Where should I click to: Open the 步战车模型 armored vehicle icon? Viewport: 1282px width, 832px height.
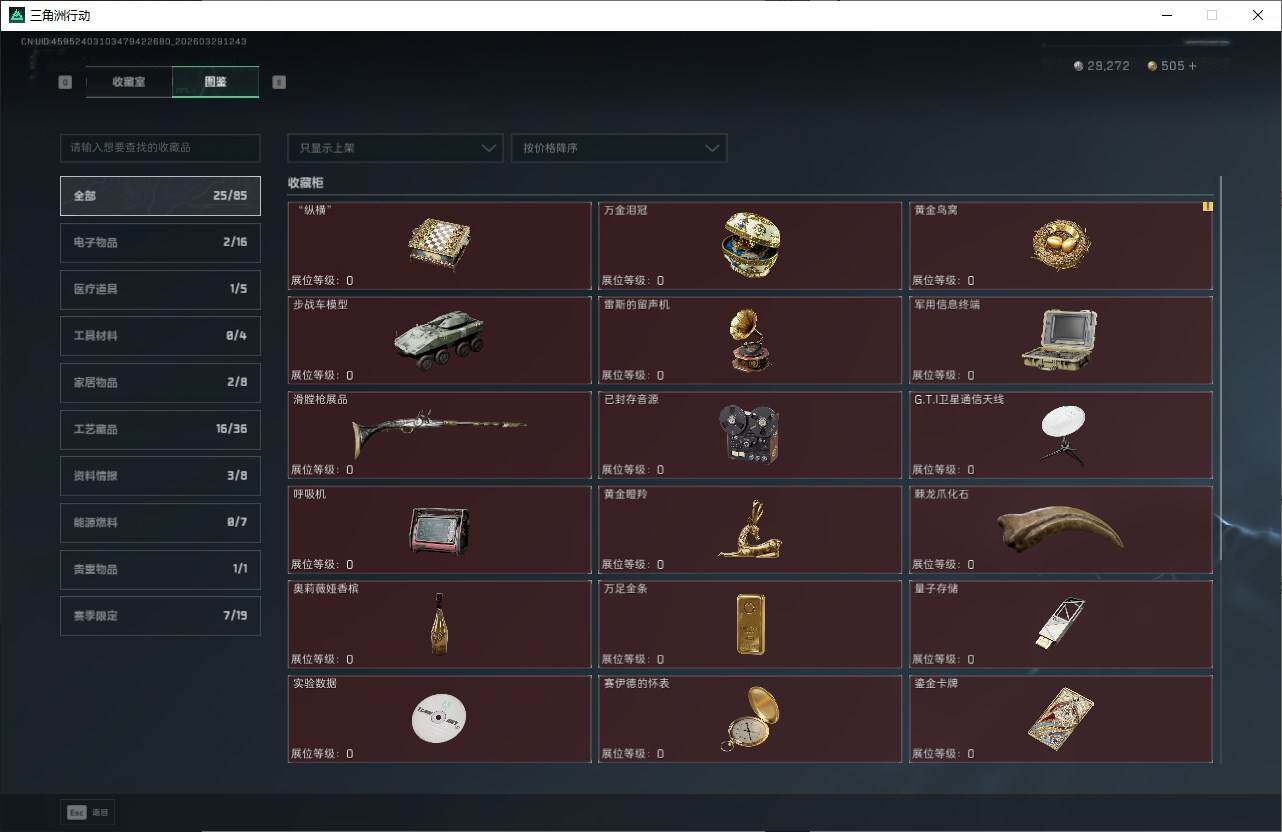[x=439, y=340]
